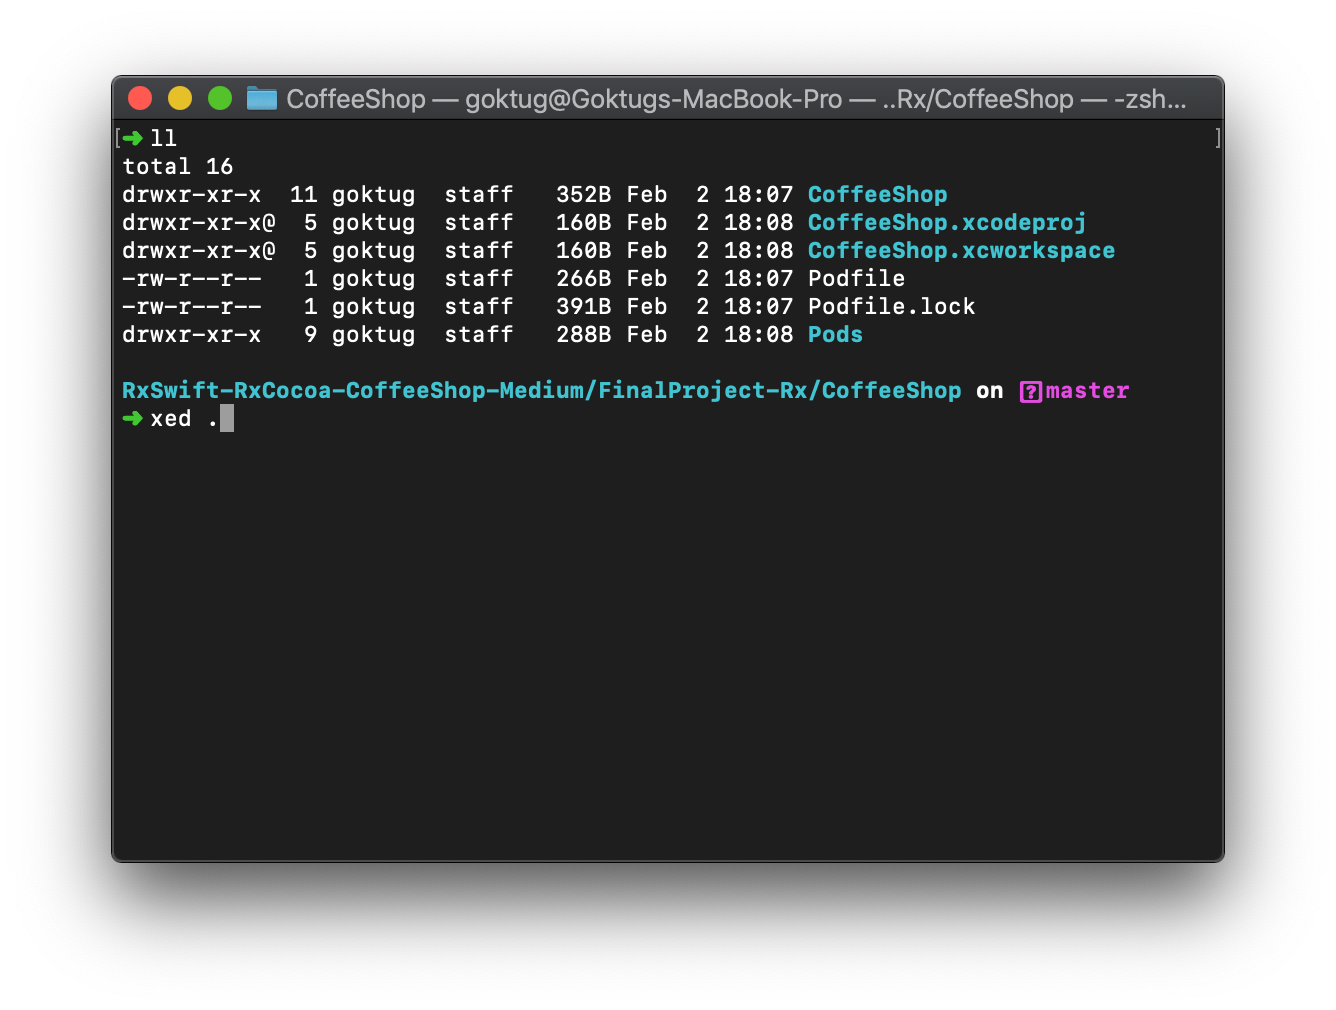Click the yellow minimize traffic light button
The width and height of the screenshot is (1336, 1010).
180,98
